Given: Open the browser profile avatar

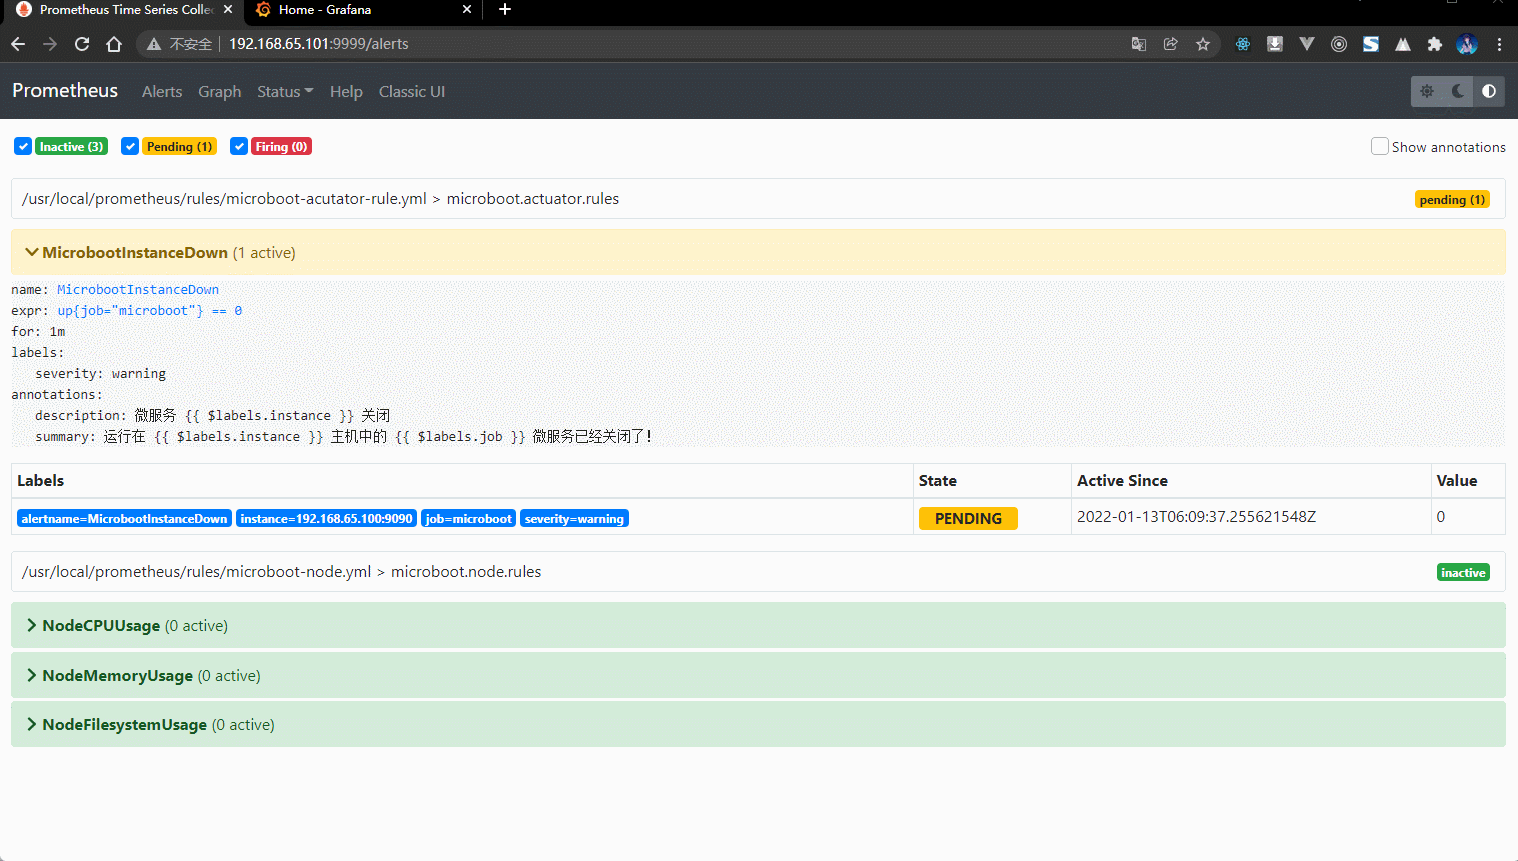Looking at the screenshot, I should click(x=1467, y=44).
